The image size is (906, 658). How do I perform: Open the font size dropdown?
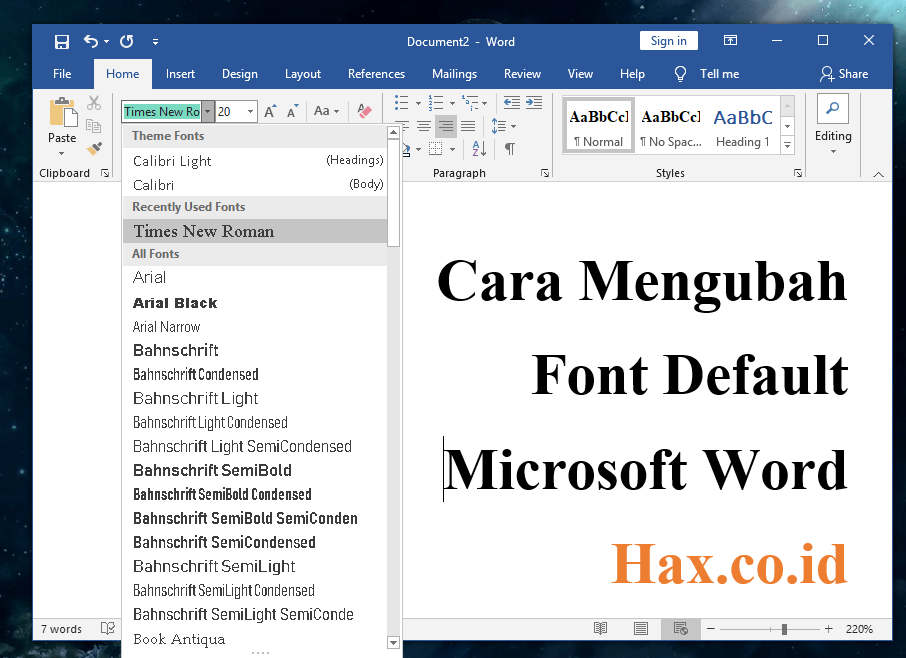pyautogui.click(x=252, y=111)
